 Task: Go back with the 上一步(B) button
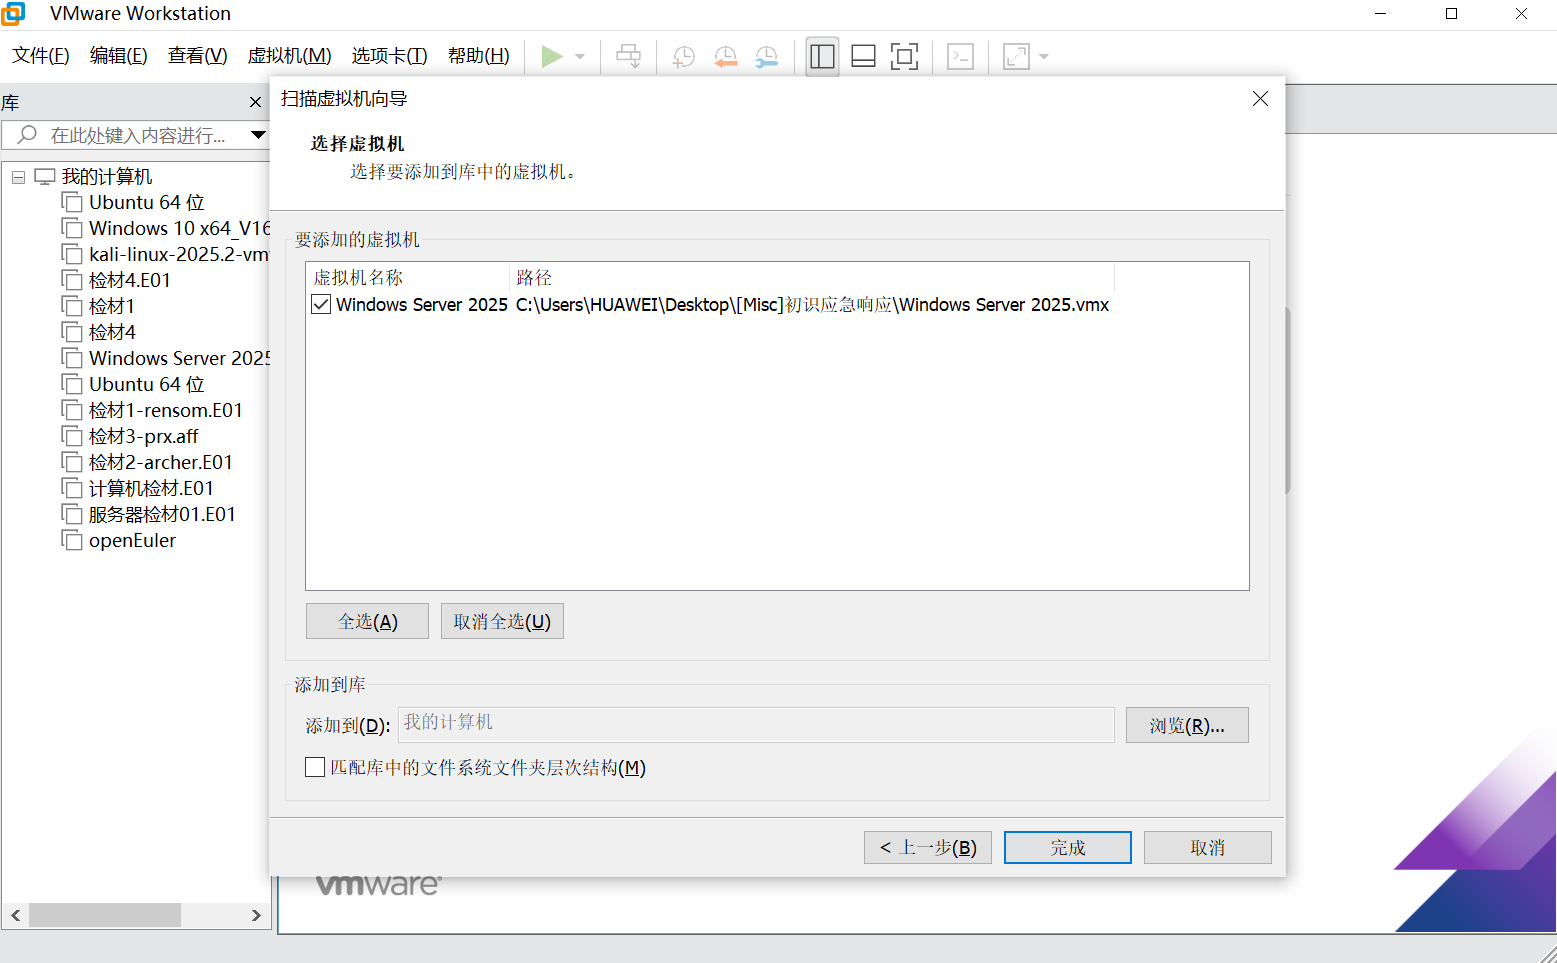pyautogui.click(x=928, y=848)
